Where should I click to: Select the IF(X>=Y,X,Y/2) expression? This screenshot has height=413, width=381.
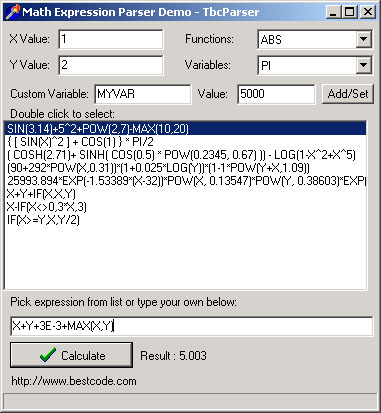pyautogui.click(x=186, y=220)
